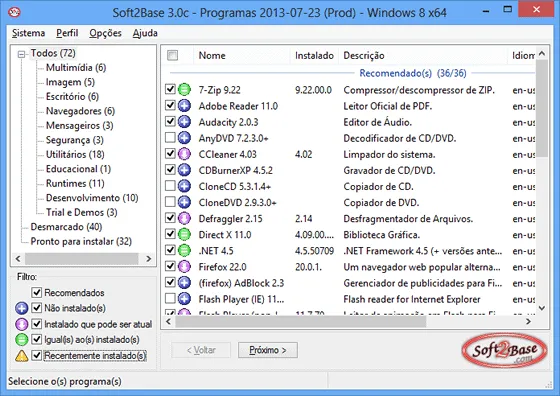Image resolution: width=560 pixels, height=396 pixels.
Task: Click the blue plus filter legend icon
Action: (21, 308)
